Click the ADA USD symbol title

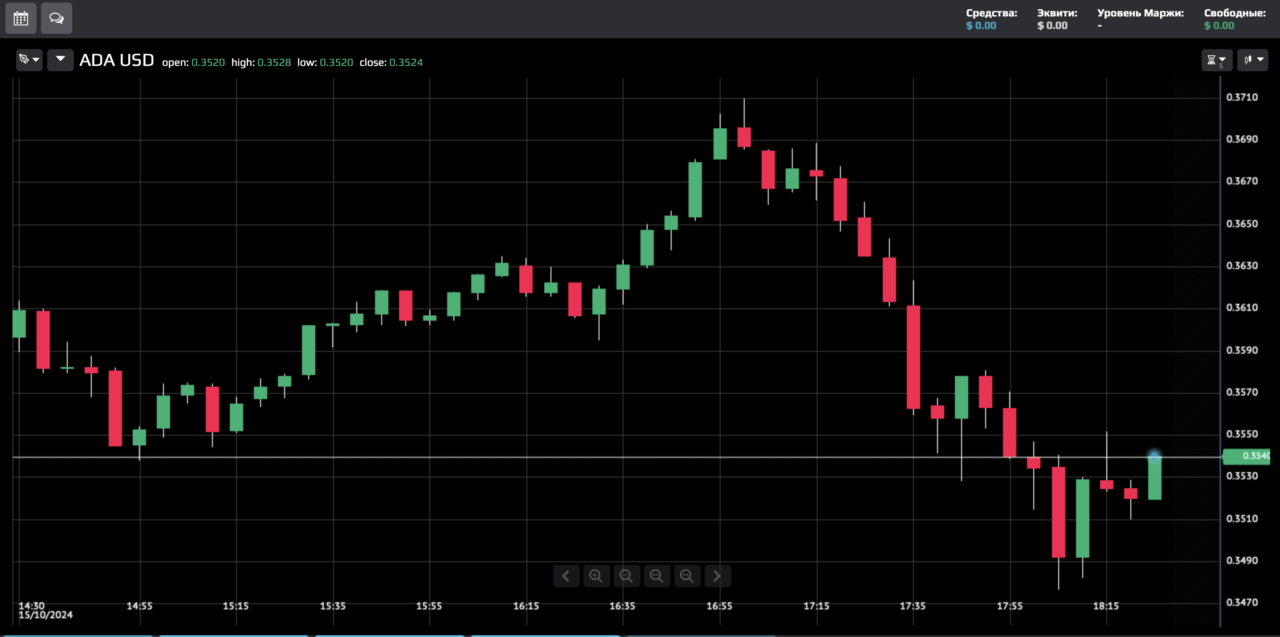[117, 60]
